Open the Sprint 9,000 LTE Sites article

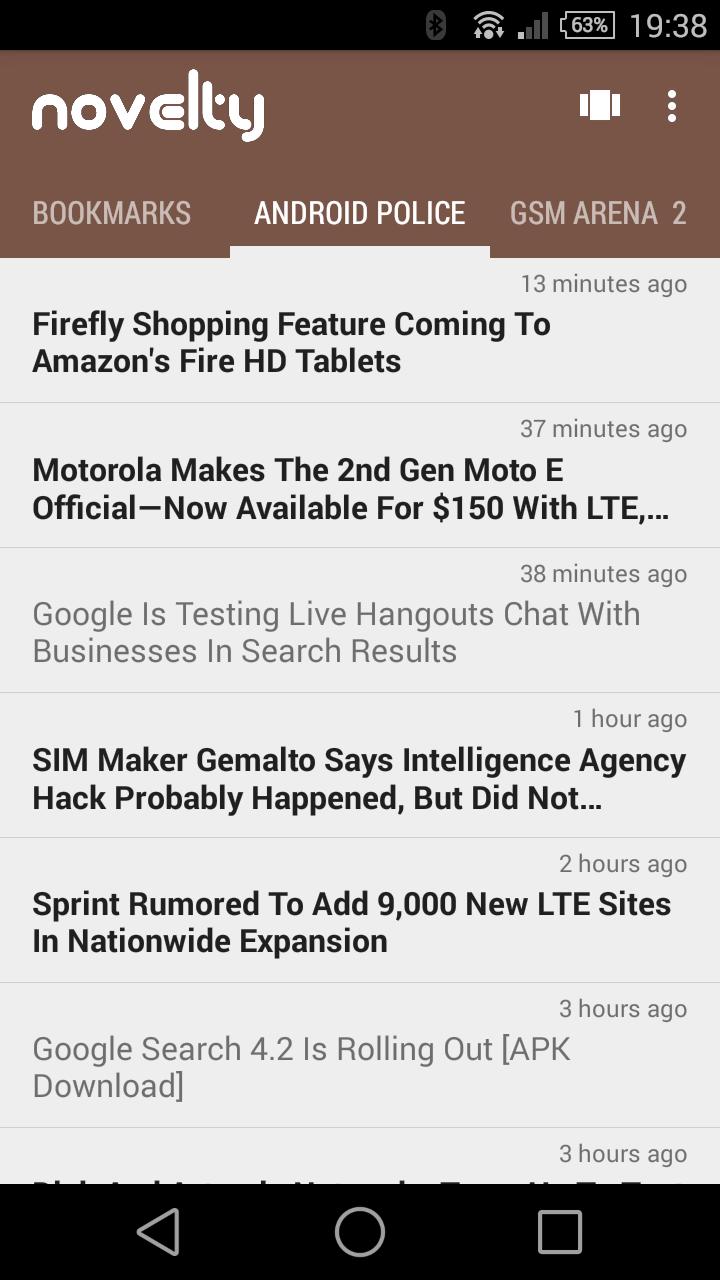click(x=360, y=922)
